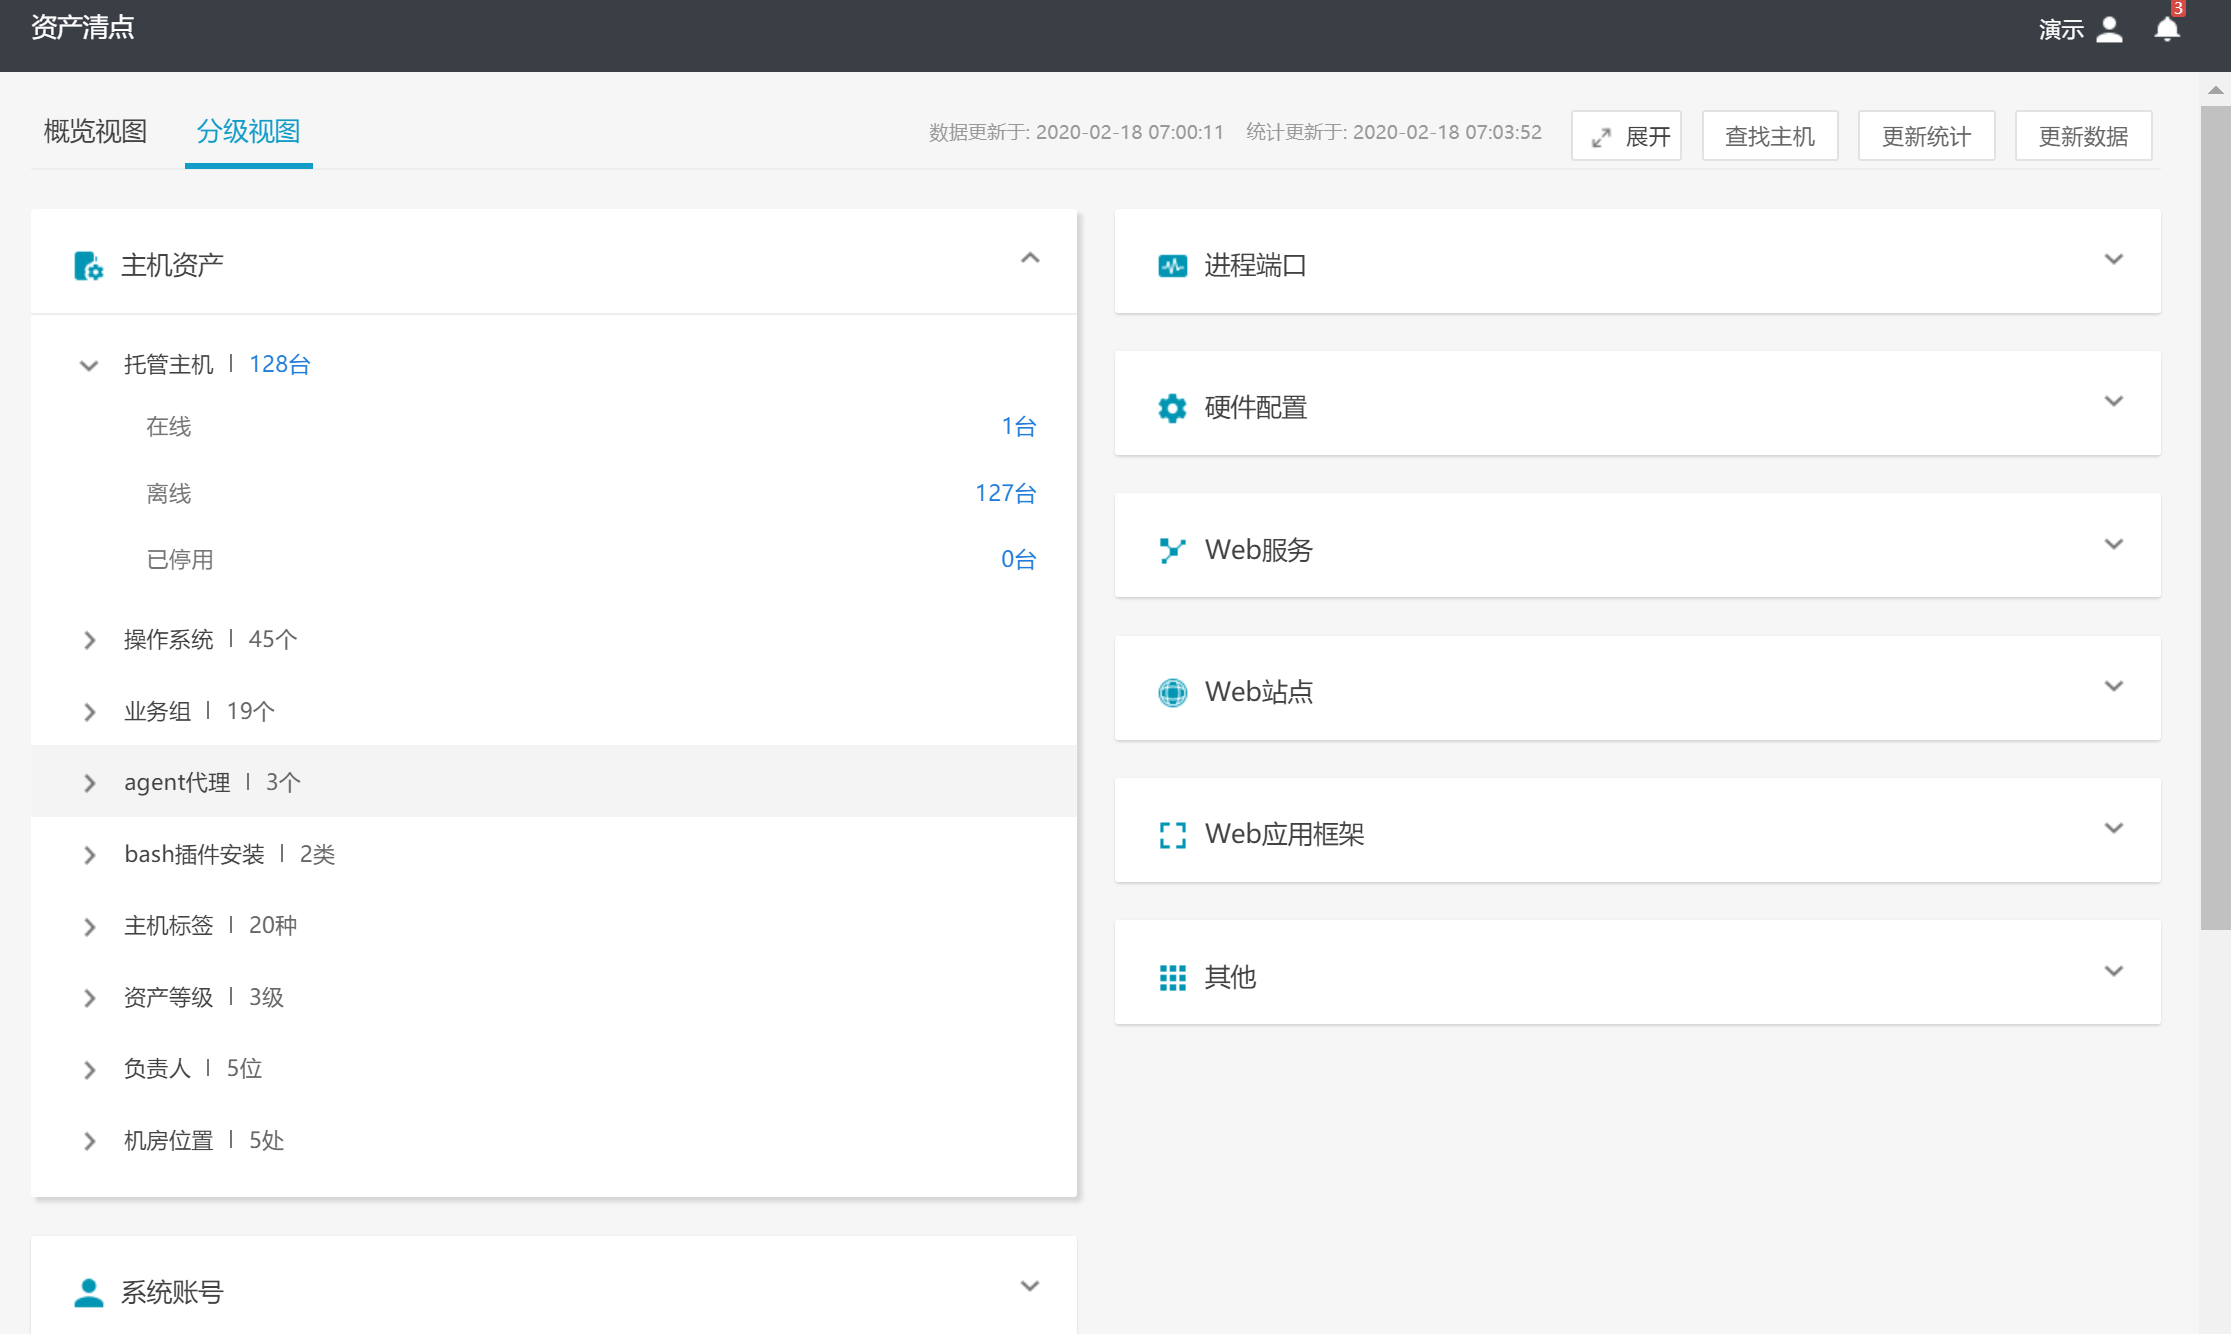Viewport: 2231px width, 1334px height.
Task: Click the Web站点 globe icon
Action: pyautogui.click(x=1172, y=692)
